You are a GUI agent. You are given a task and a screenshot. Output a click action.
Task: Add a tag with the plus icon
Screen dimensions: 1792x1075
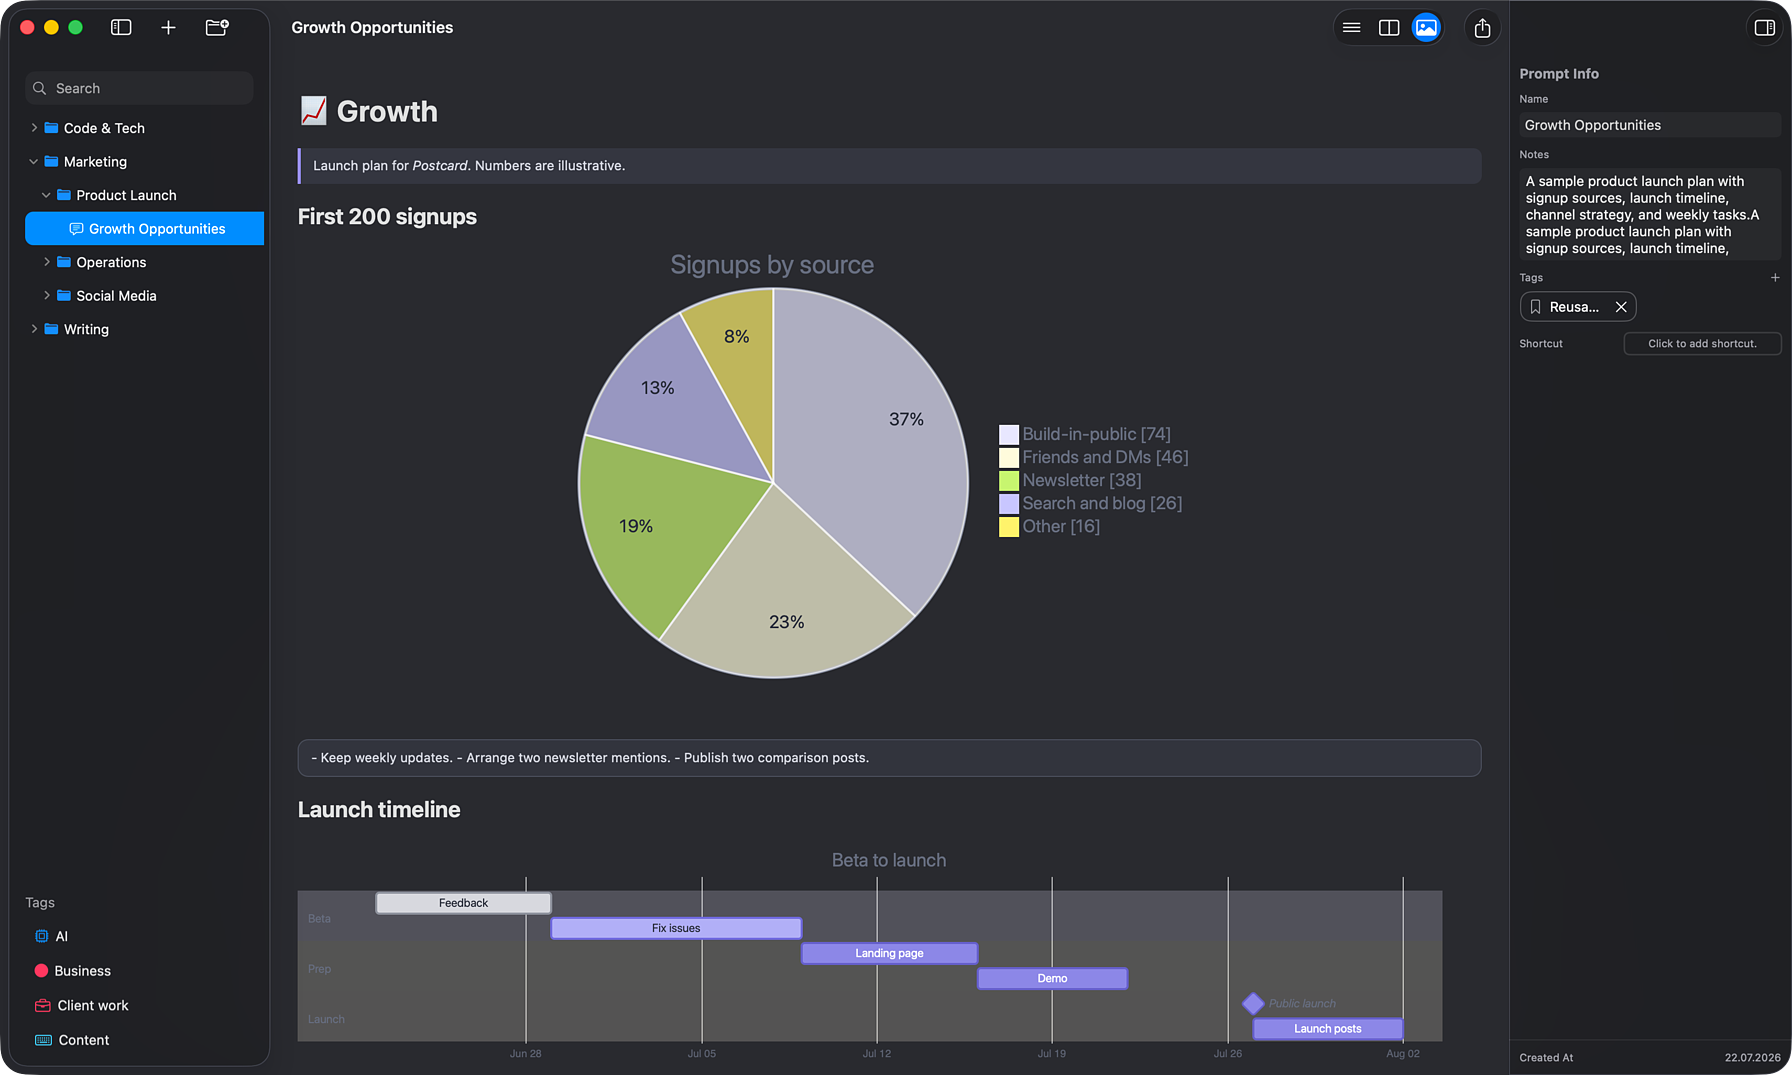(x=1775, y=278)
